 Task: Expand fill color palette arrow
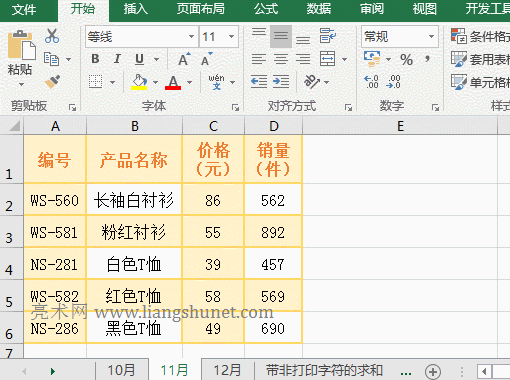pos(155,82)
